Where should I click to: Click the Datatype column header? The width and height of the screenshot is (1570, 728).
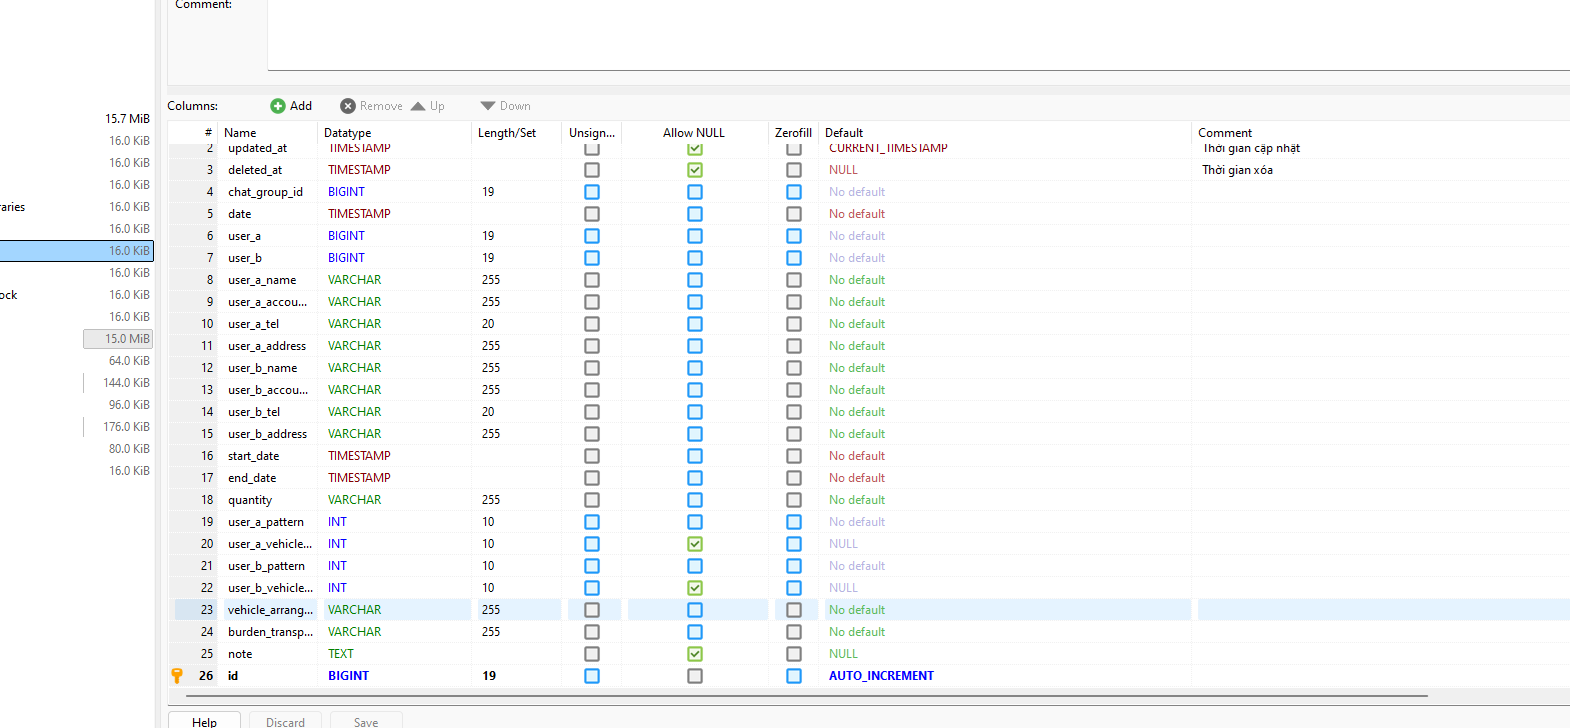click(348, 133)
